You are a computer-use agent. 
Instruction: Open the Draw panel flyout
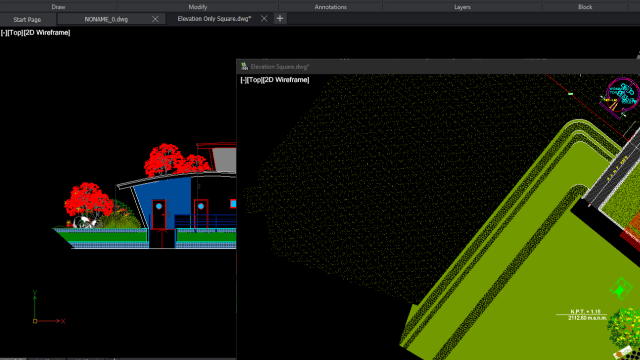pyautogui.click(x=58, y=7)
